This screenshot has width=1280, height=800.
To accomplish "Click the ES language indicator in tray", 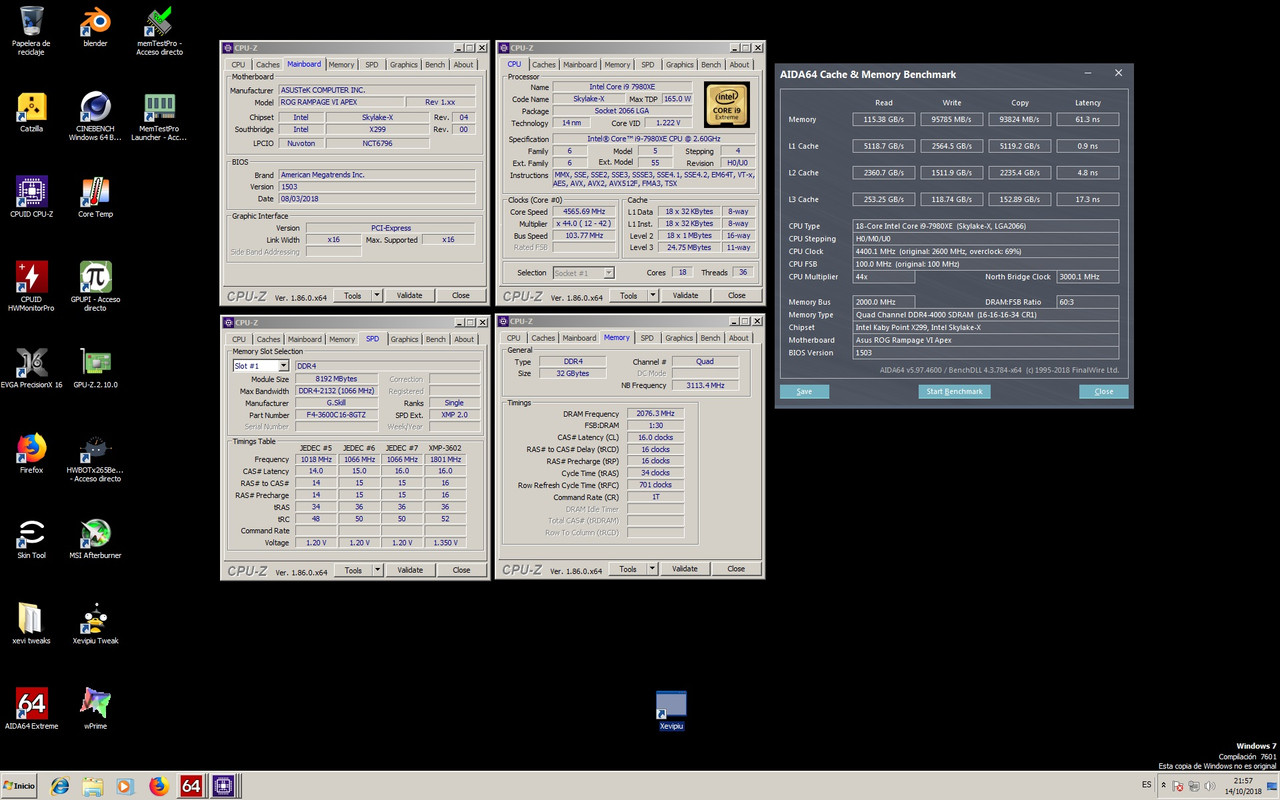I will [1146, 785].
